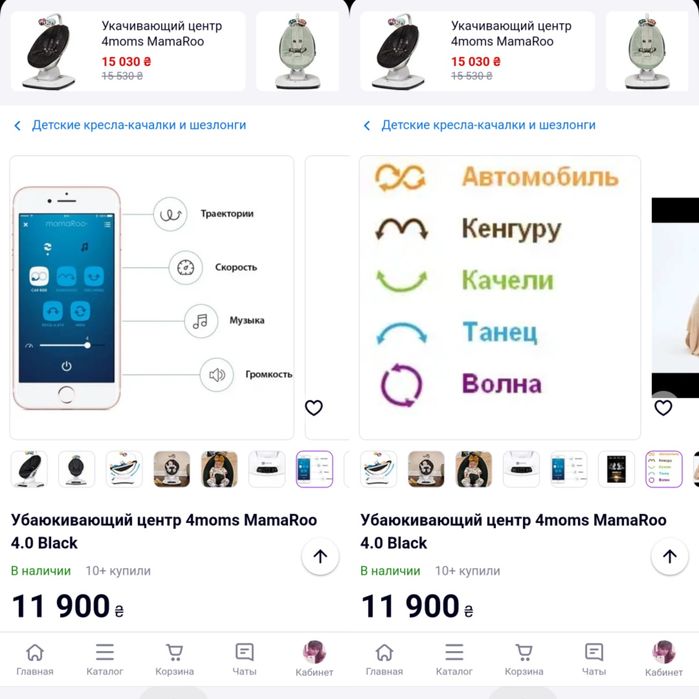Open Корзина cart icon on left screen

(x=174, y=660)
